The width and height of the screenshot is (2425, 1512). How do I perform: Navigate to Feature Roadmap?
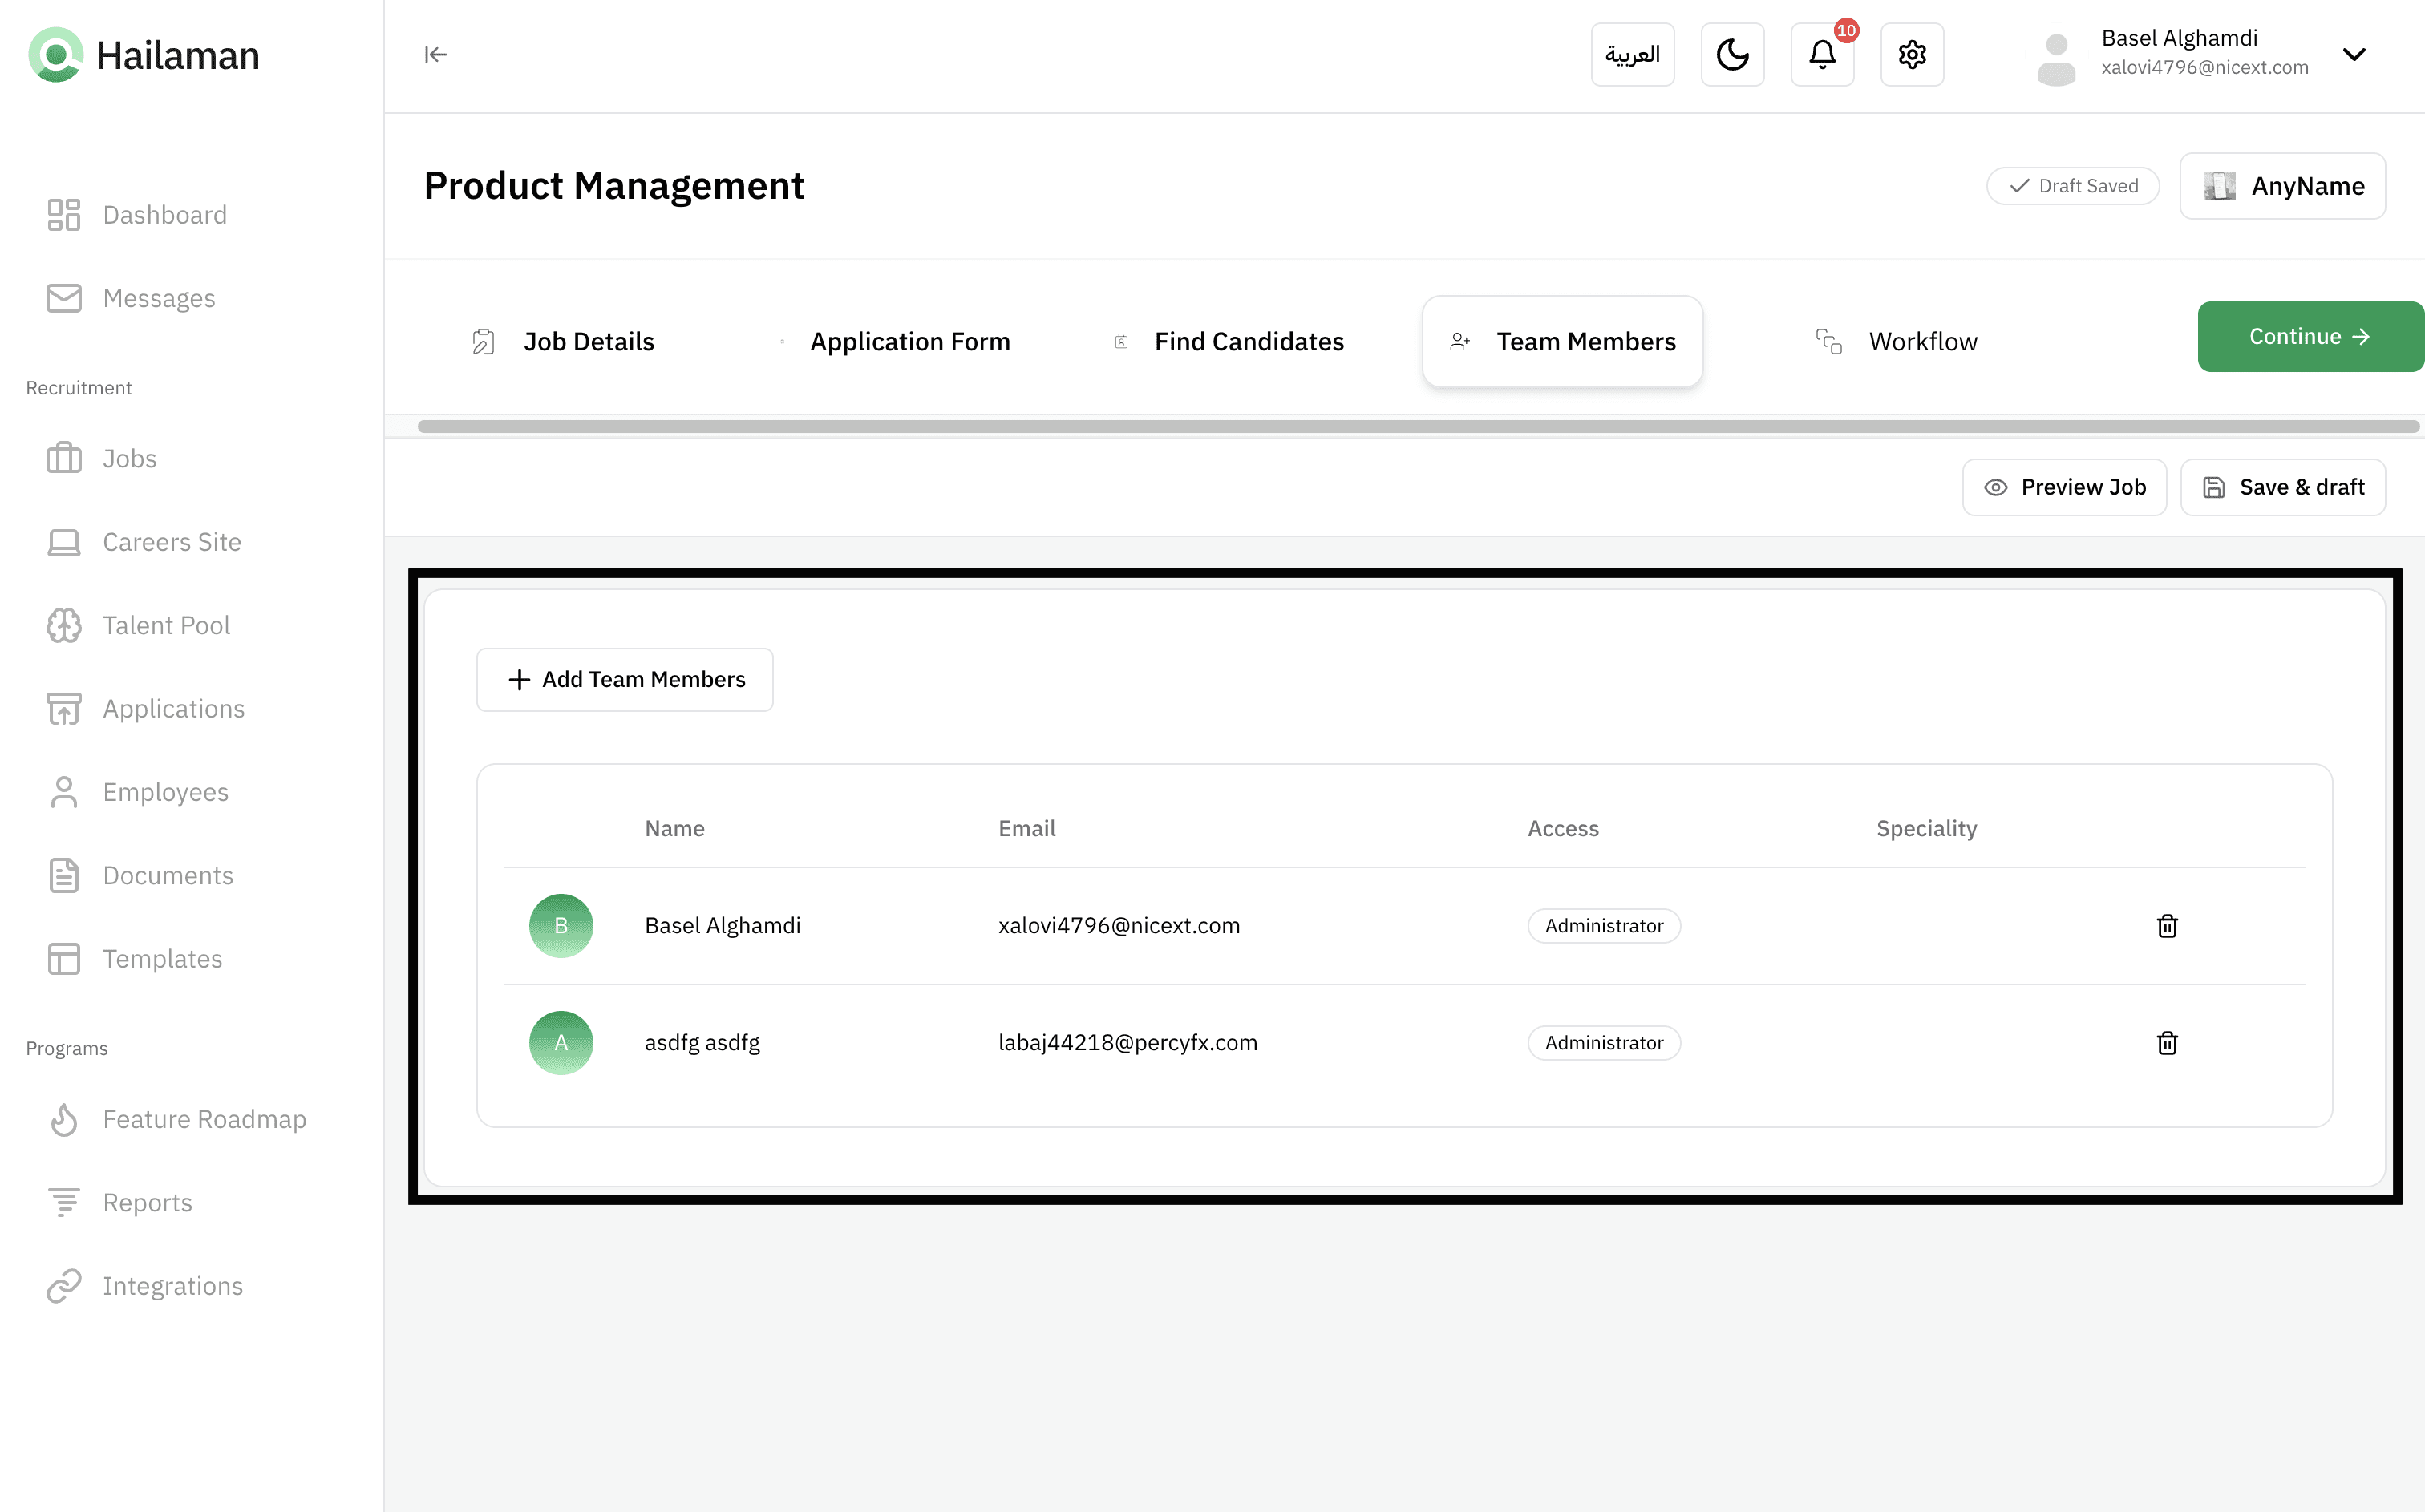coord(204,1119)
